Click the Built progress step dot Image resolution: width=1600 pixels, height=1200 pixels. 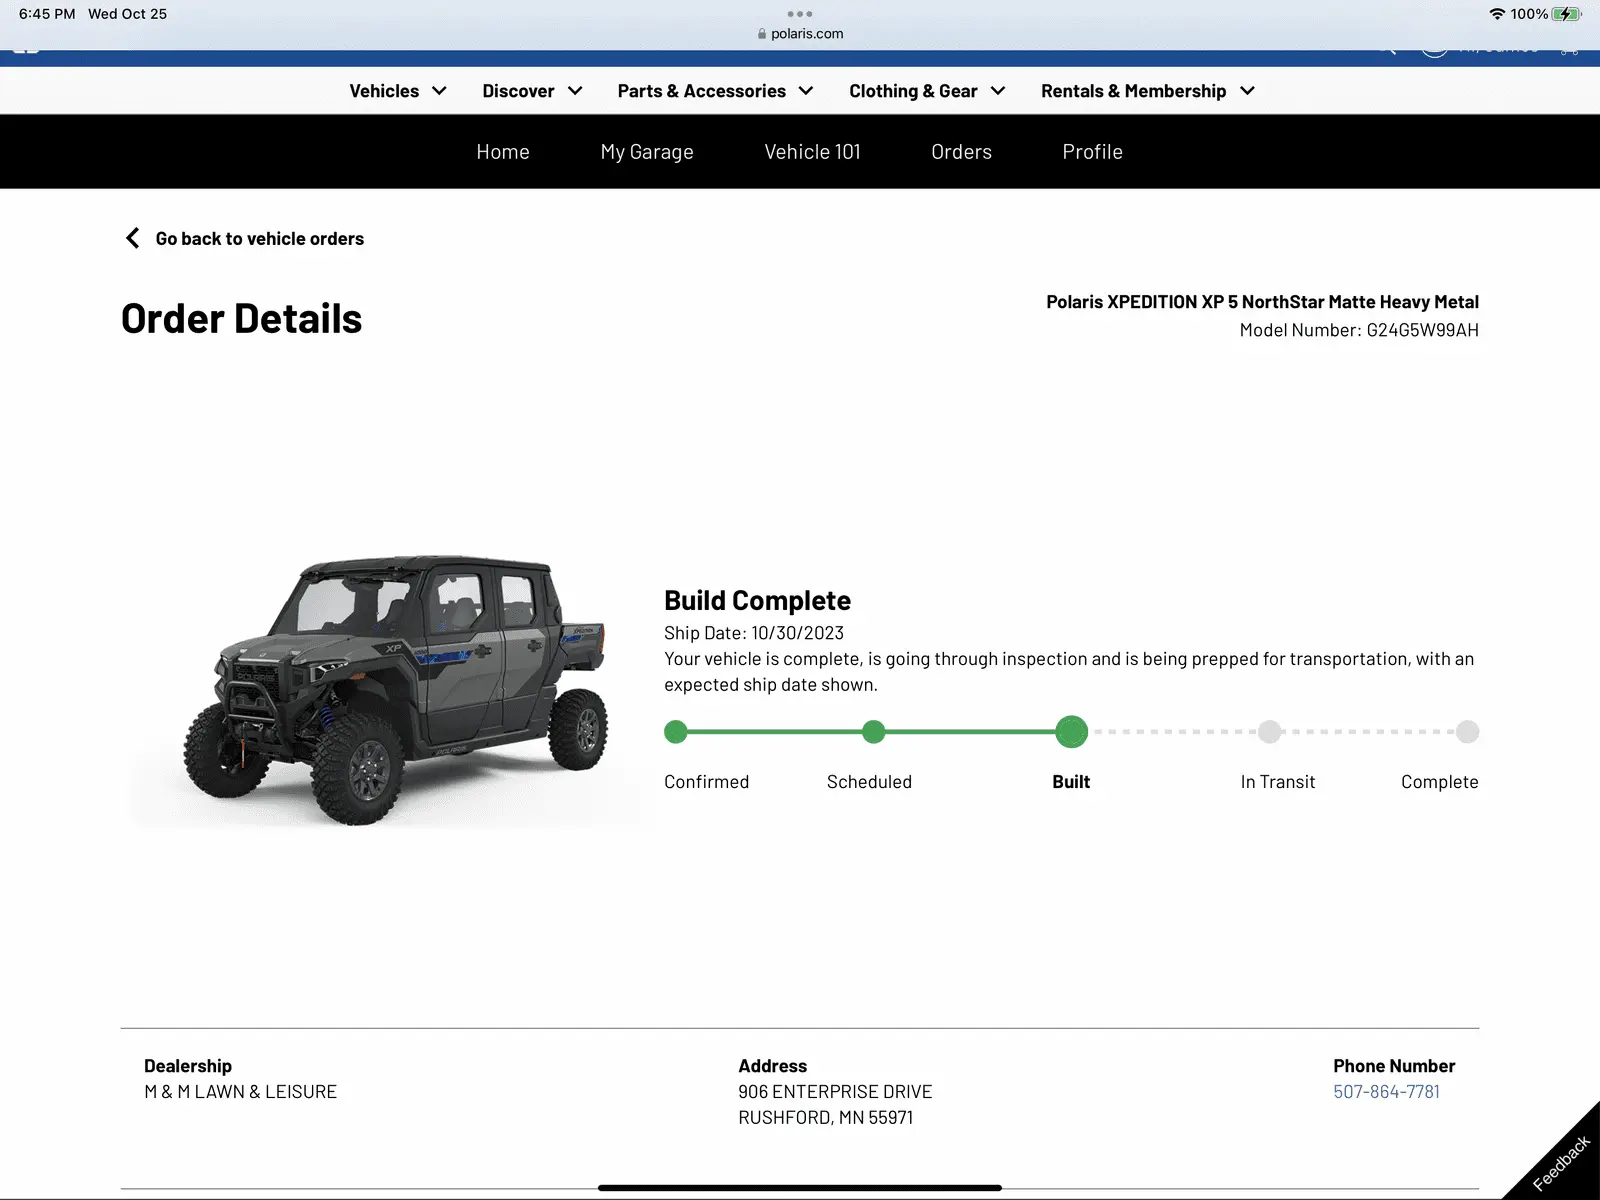(x=1071, y=732)
